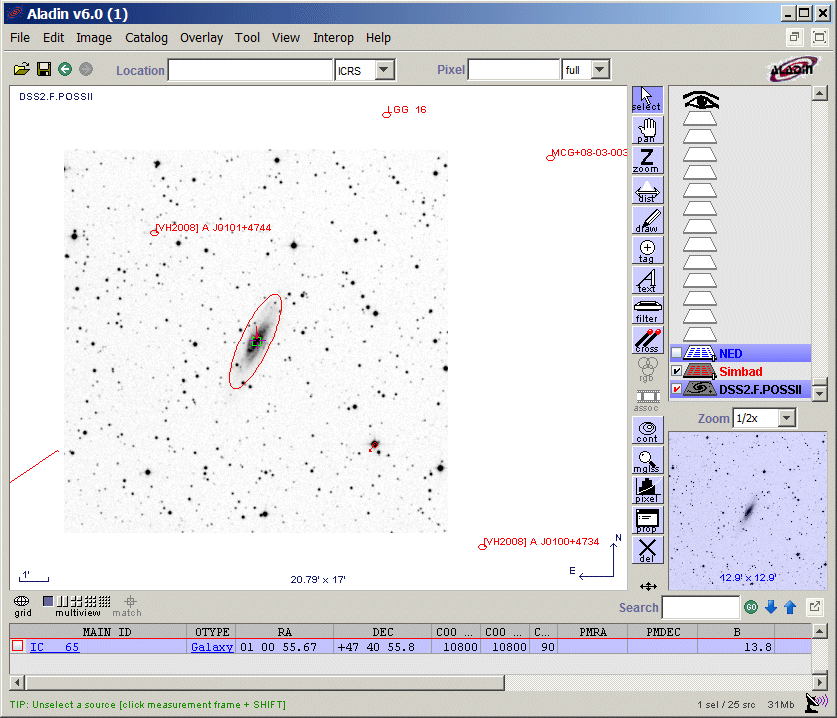Expand the Zoom 1/2x dropdown
Viewport: 837px width, 718px height.
tap(786, 418)
